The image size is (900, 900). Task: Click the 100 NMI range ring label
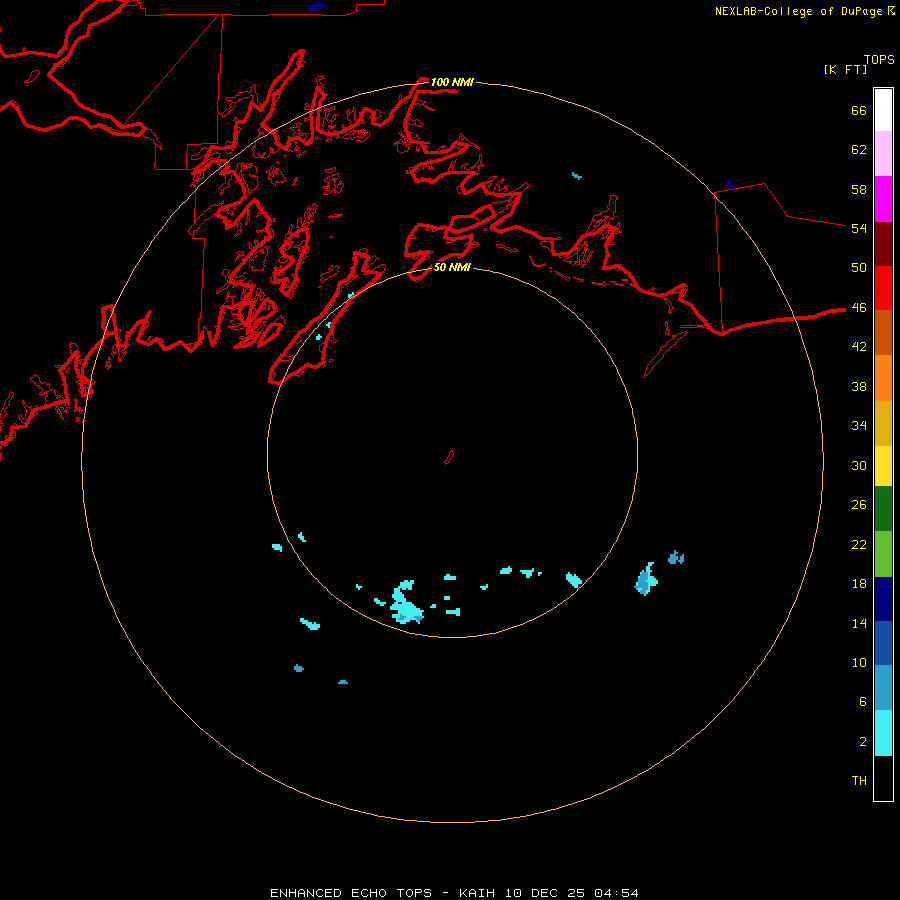coord(452,82)
